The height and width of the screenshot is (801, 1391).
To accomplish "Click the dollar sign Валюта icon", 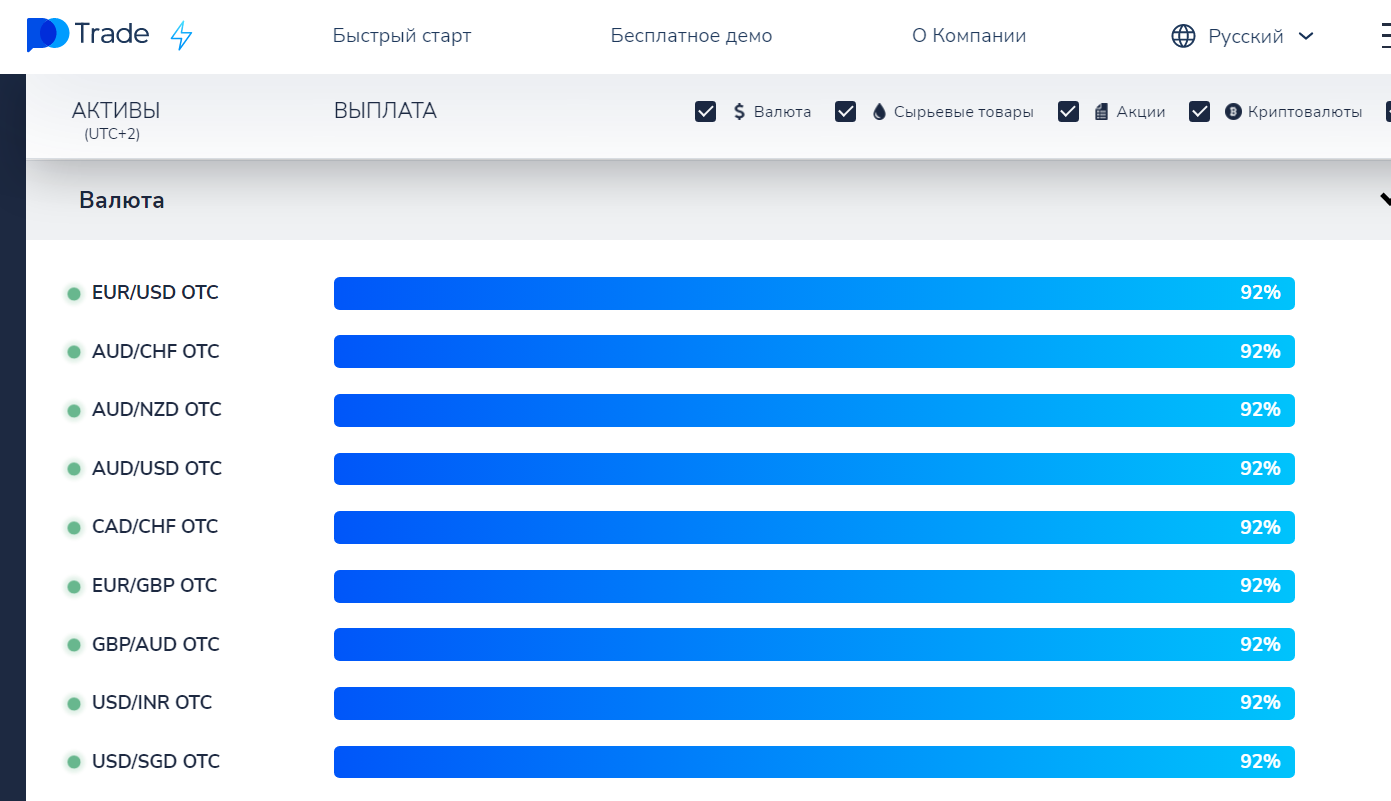I will (x=740, y=112).
